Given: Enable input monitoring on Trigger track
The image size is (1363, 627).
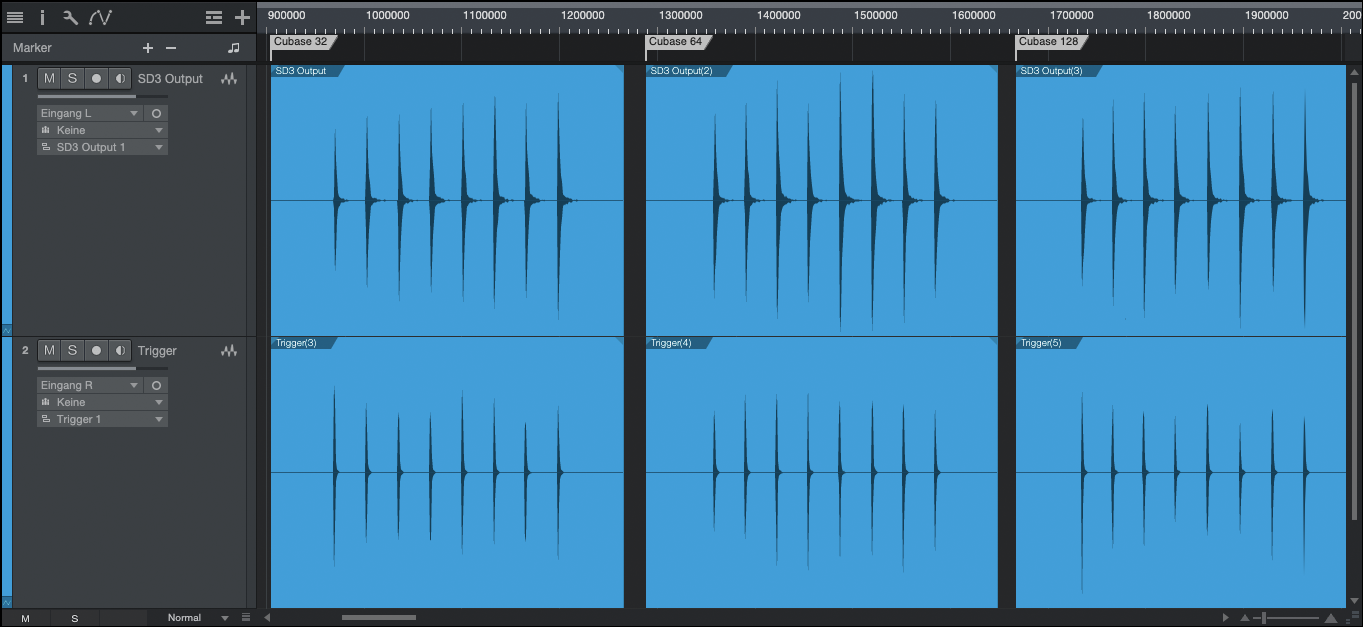Looking at the screenshot, I should coord(120,351).
